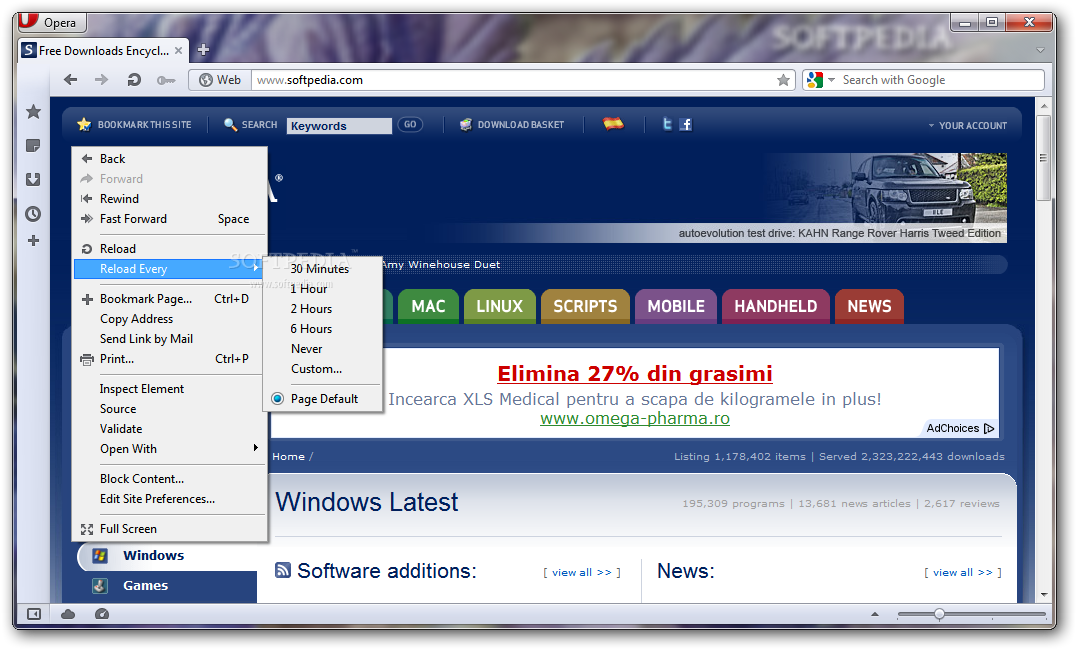Open the Games category in the sidebar

(145, 585)
